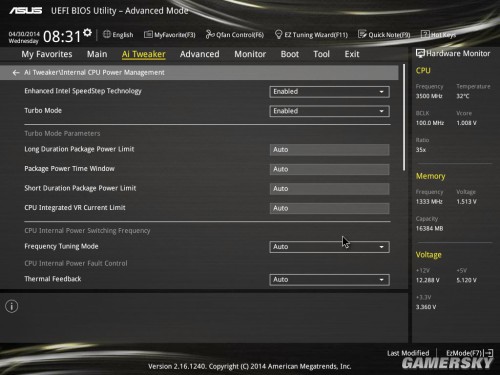The height and width of the screenshot is (375, 500).
Task: Open Qfan Control(F6) fan icon
Action: (x=210, y=34)
